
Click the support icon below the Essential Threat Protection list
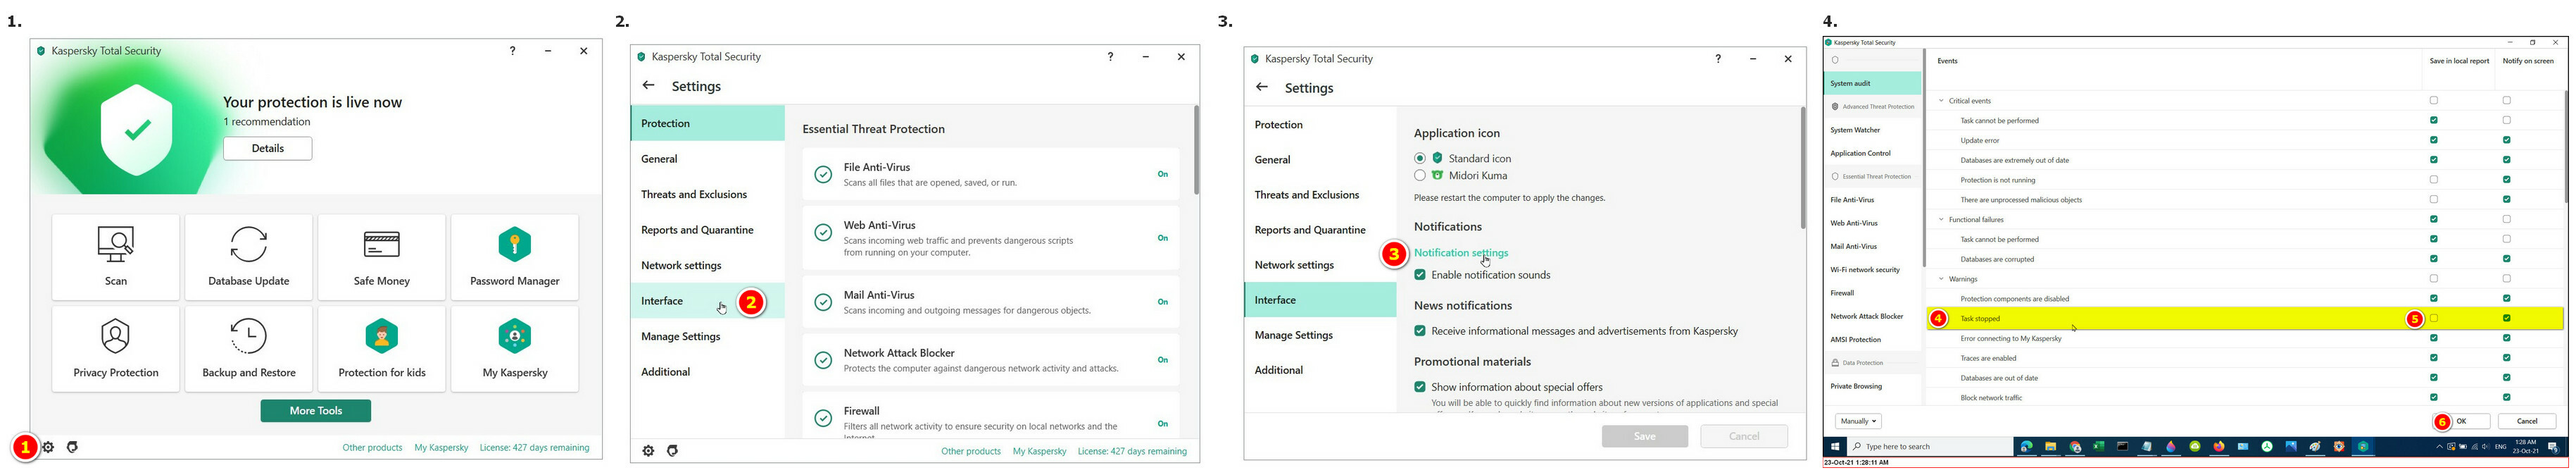pos(672,451)
